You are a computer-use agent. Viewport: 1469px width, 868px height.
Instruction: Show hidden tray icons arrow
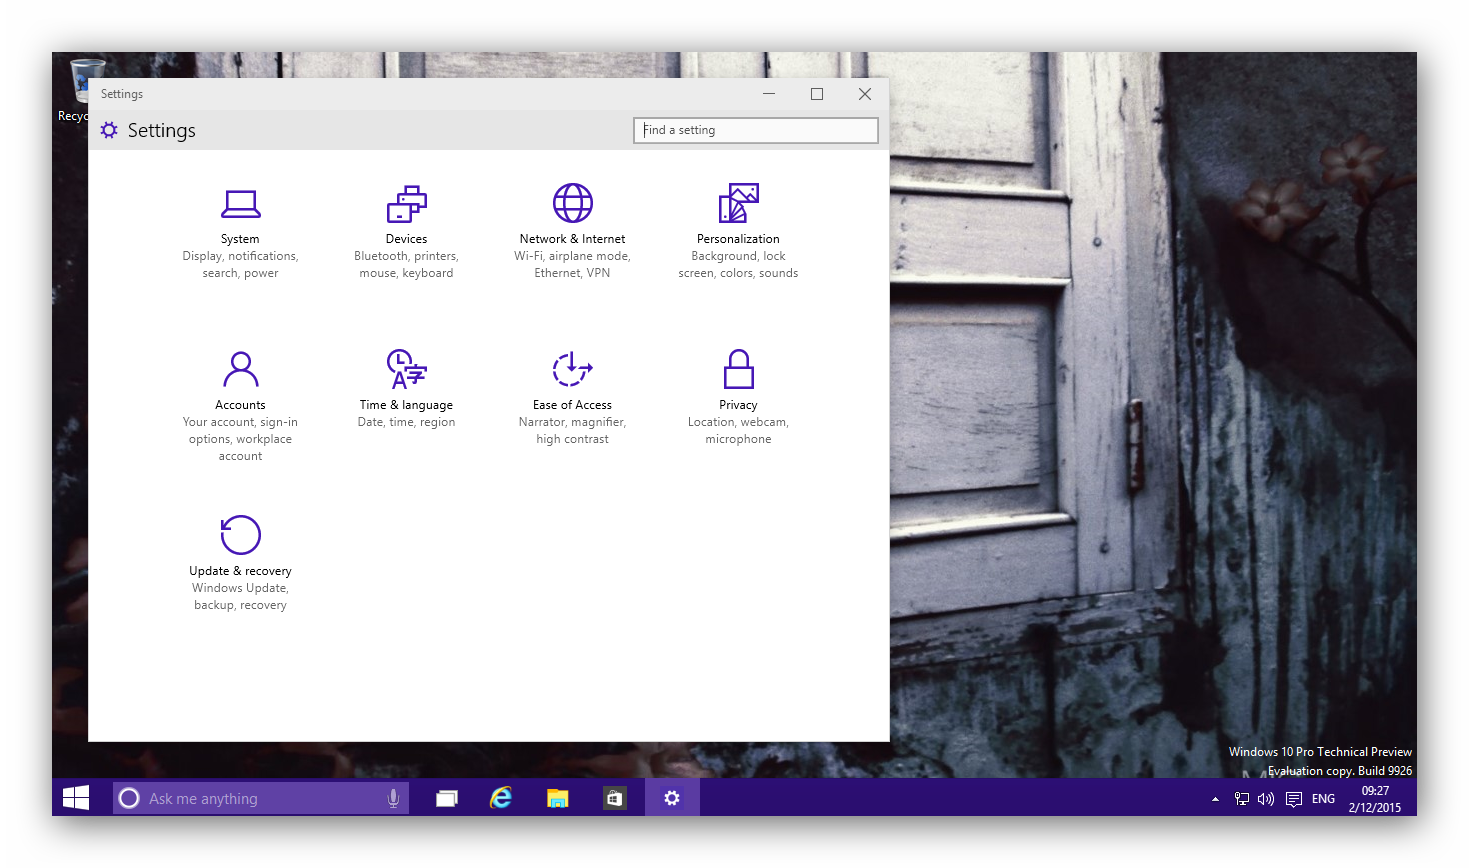pos(1215,799)
